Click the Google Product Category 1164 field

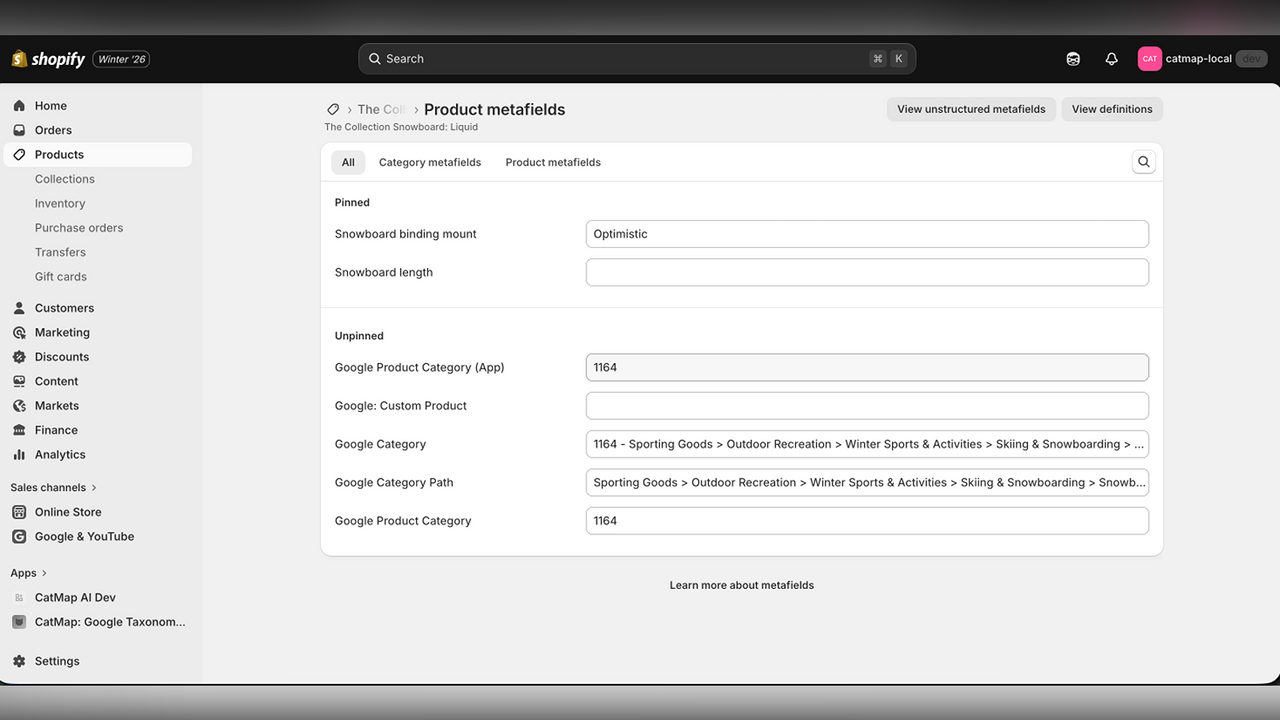tap(867, 521)
